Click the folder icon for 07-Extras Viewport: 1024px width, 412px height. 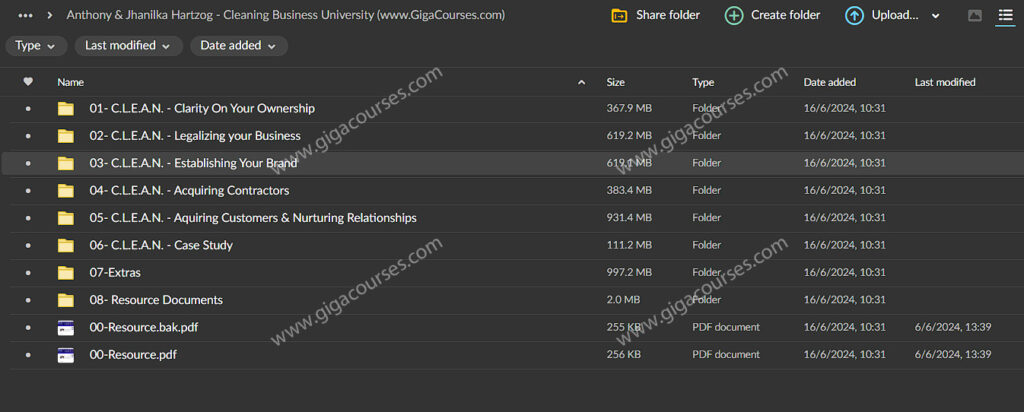66,272
